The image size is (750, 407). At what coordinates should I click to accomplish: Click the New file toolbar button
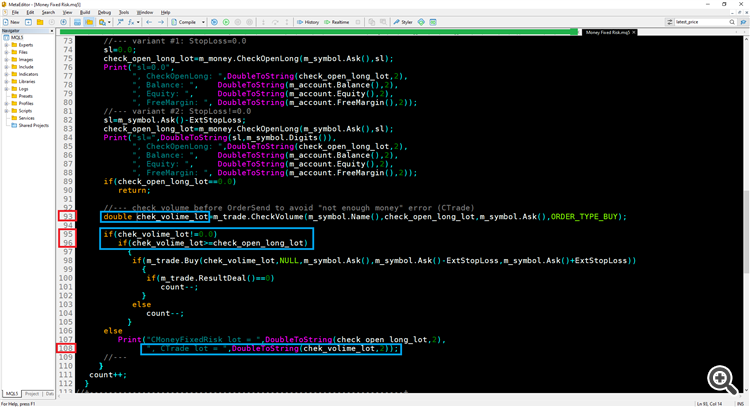pos(12,21)
